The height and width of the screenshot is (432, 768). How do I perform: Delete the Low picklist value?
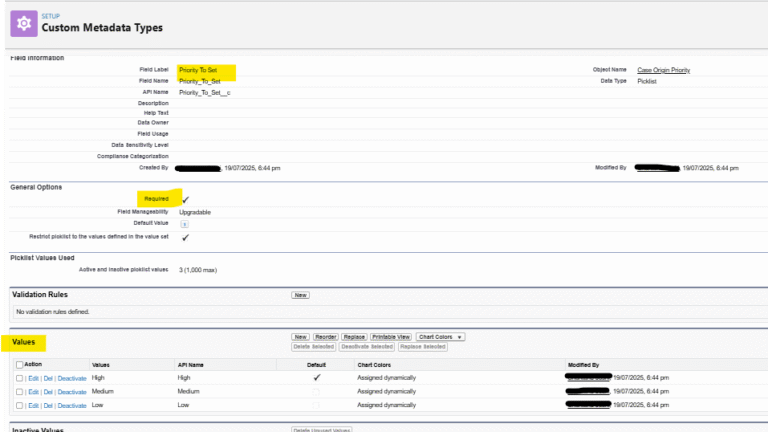click(x=48, y=406)
